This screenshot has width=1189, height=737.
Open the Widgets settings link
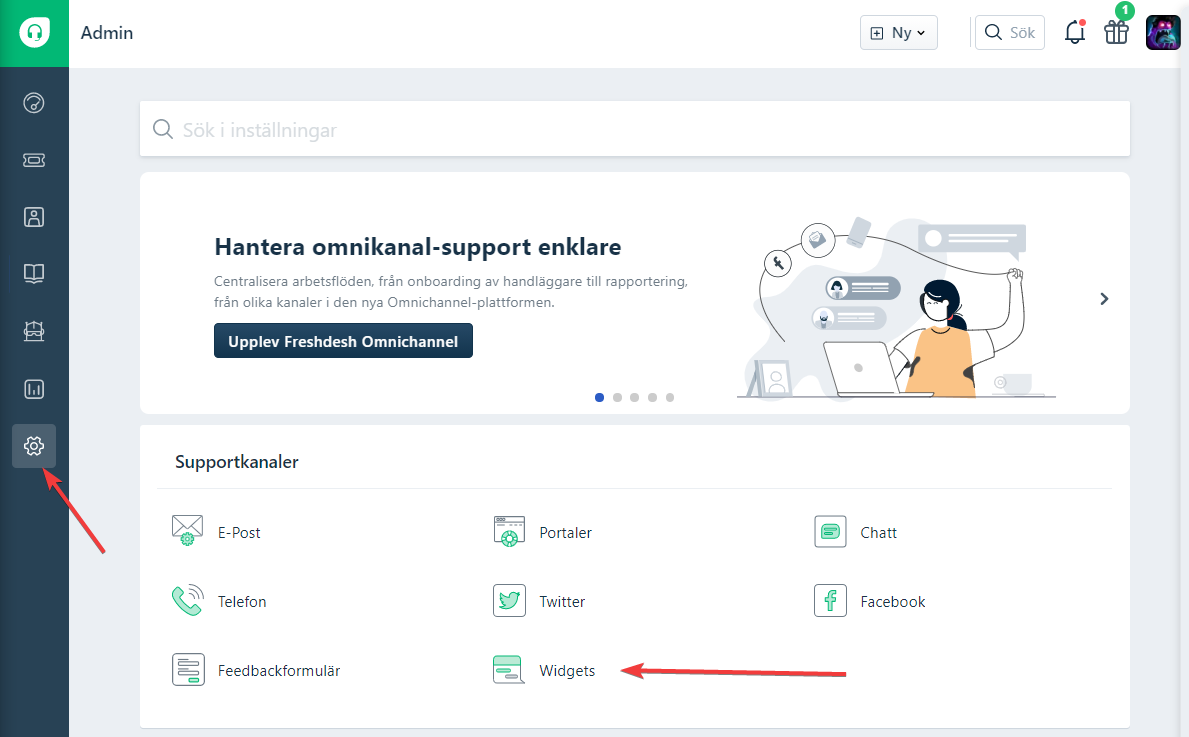(566, 671)
